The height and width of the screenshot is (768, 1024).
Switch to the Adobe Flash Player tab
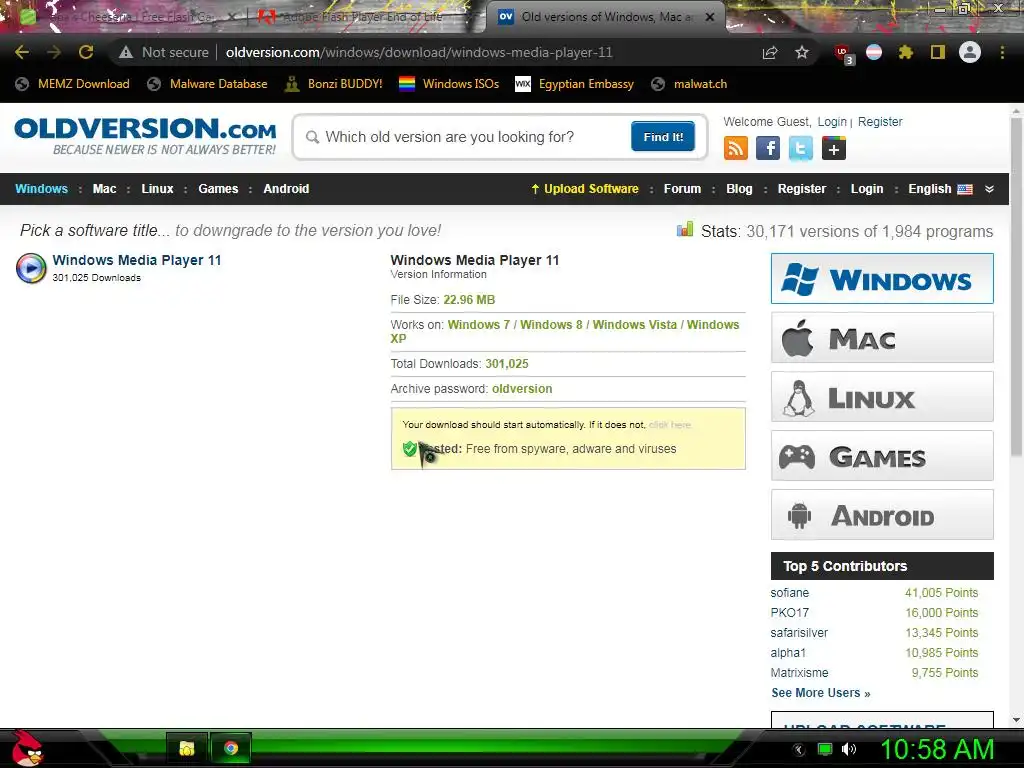coord(363,17)
